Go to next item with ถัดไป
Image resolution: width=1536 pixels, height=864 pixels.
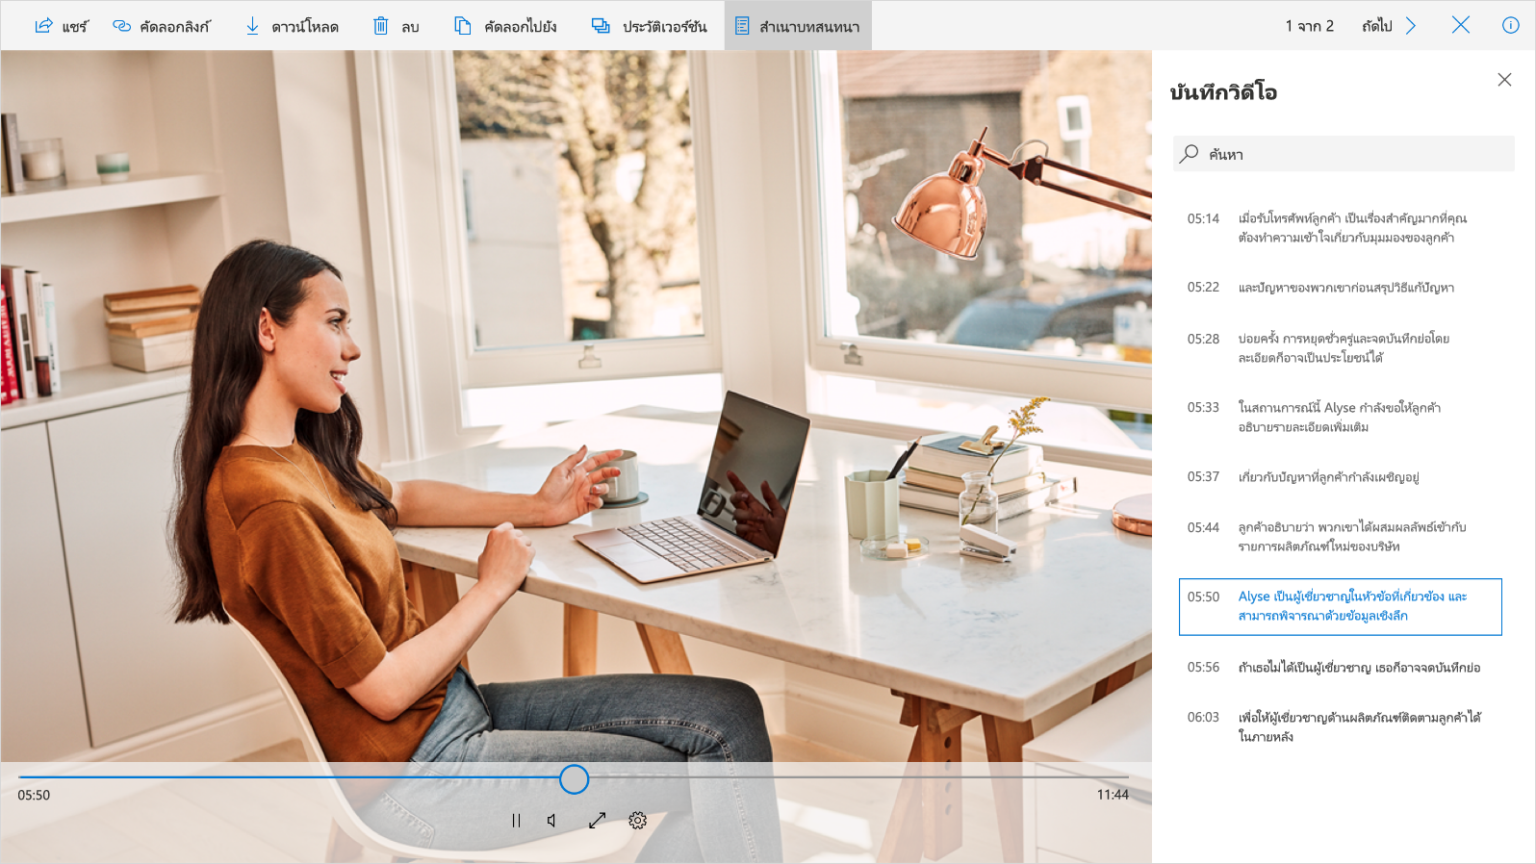point(1390,26)
